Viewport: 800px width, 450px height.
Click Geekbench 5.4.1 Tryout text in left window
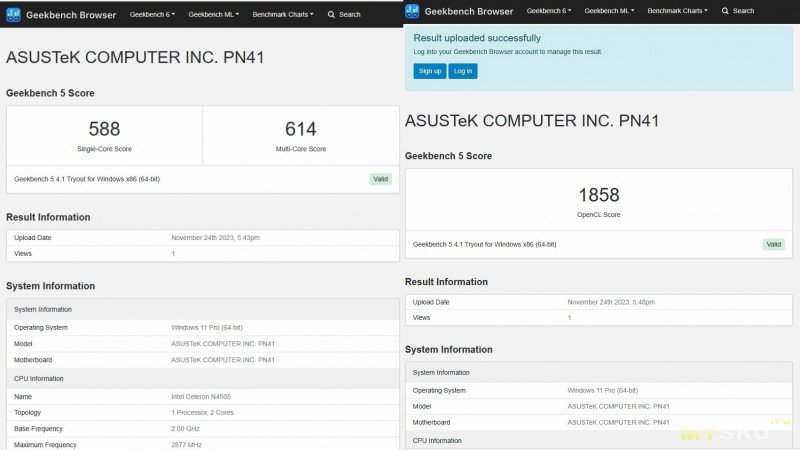click(x=87, y=179)
